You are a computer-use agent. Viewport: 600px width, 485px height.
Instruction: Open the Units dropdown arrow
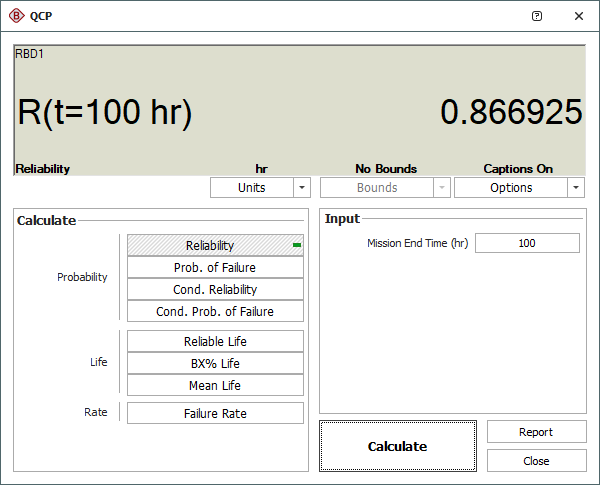tap(302, 188)
